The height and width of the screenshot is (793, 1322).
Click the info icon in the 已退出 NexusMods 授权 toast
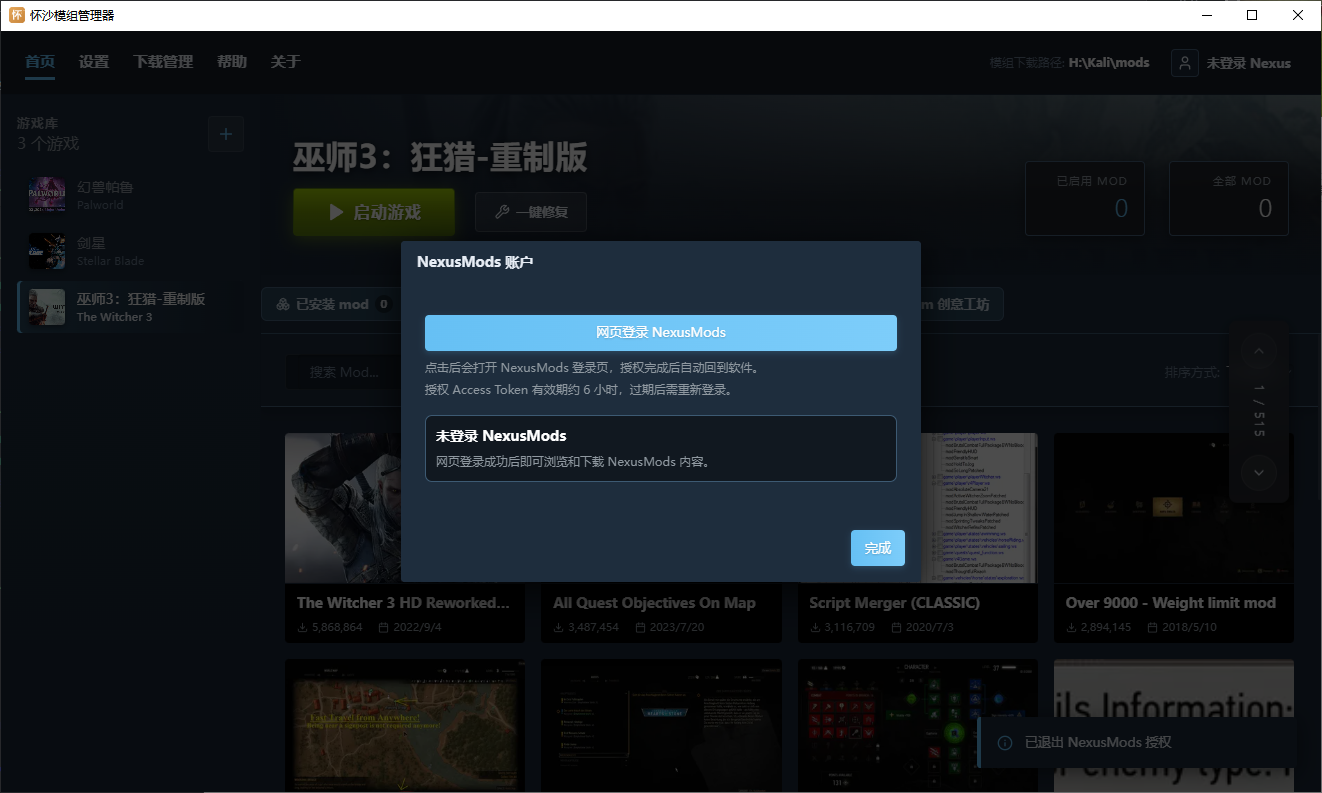(1006, 742)
